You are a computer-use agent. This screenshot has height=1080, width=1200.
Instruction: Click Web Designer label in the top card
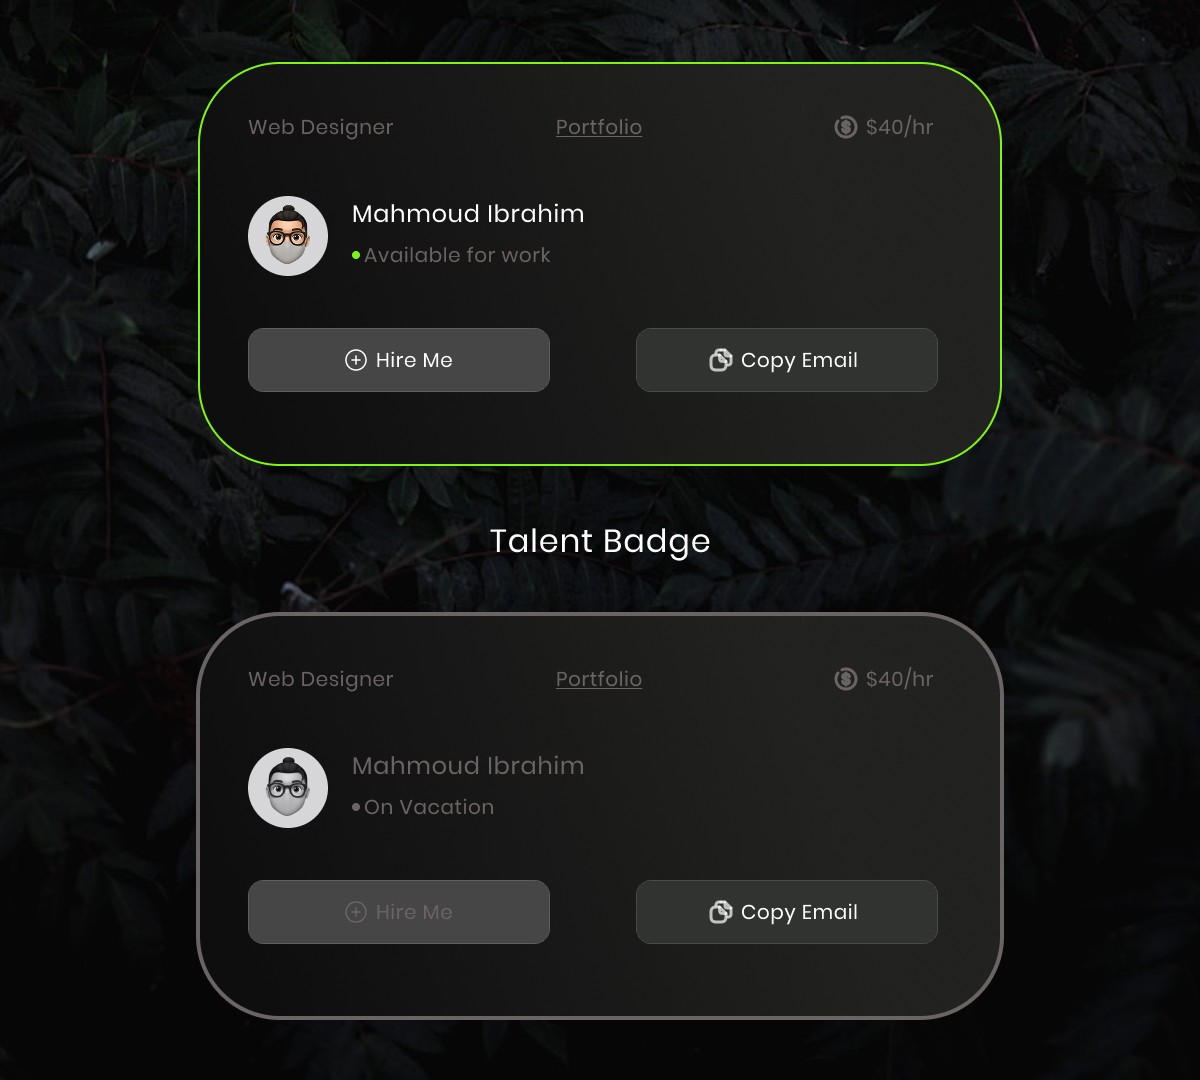(x=321, y=127)
